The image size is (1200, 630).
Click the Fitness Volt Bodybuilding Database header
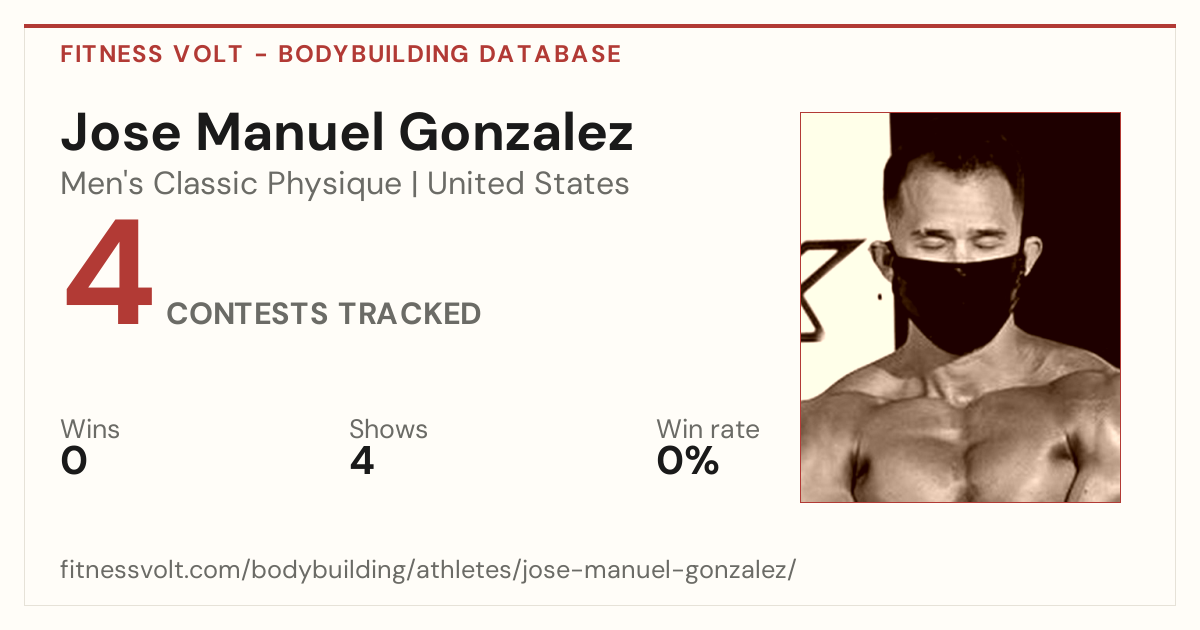[341, 54]
